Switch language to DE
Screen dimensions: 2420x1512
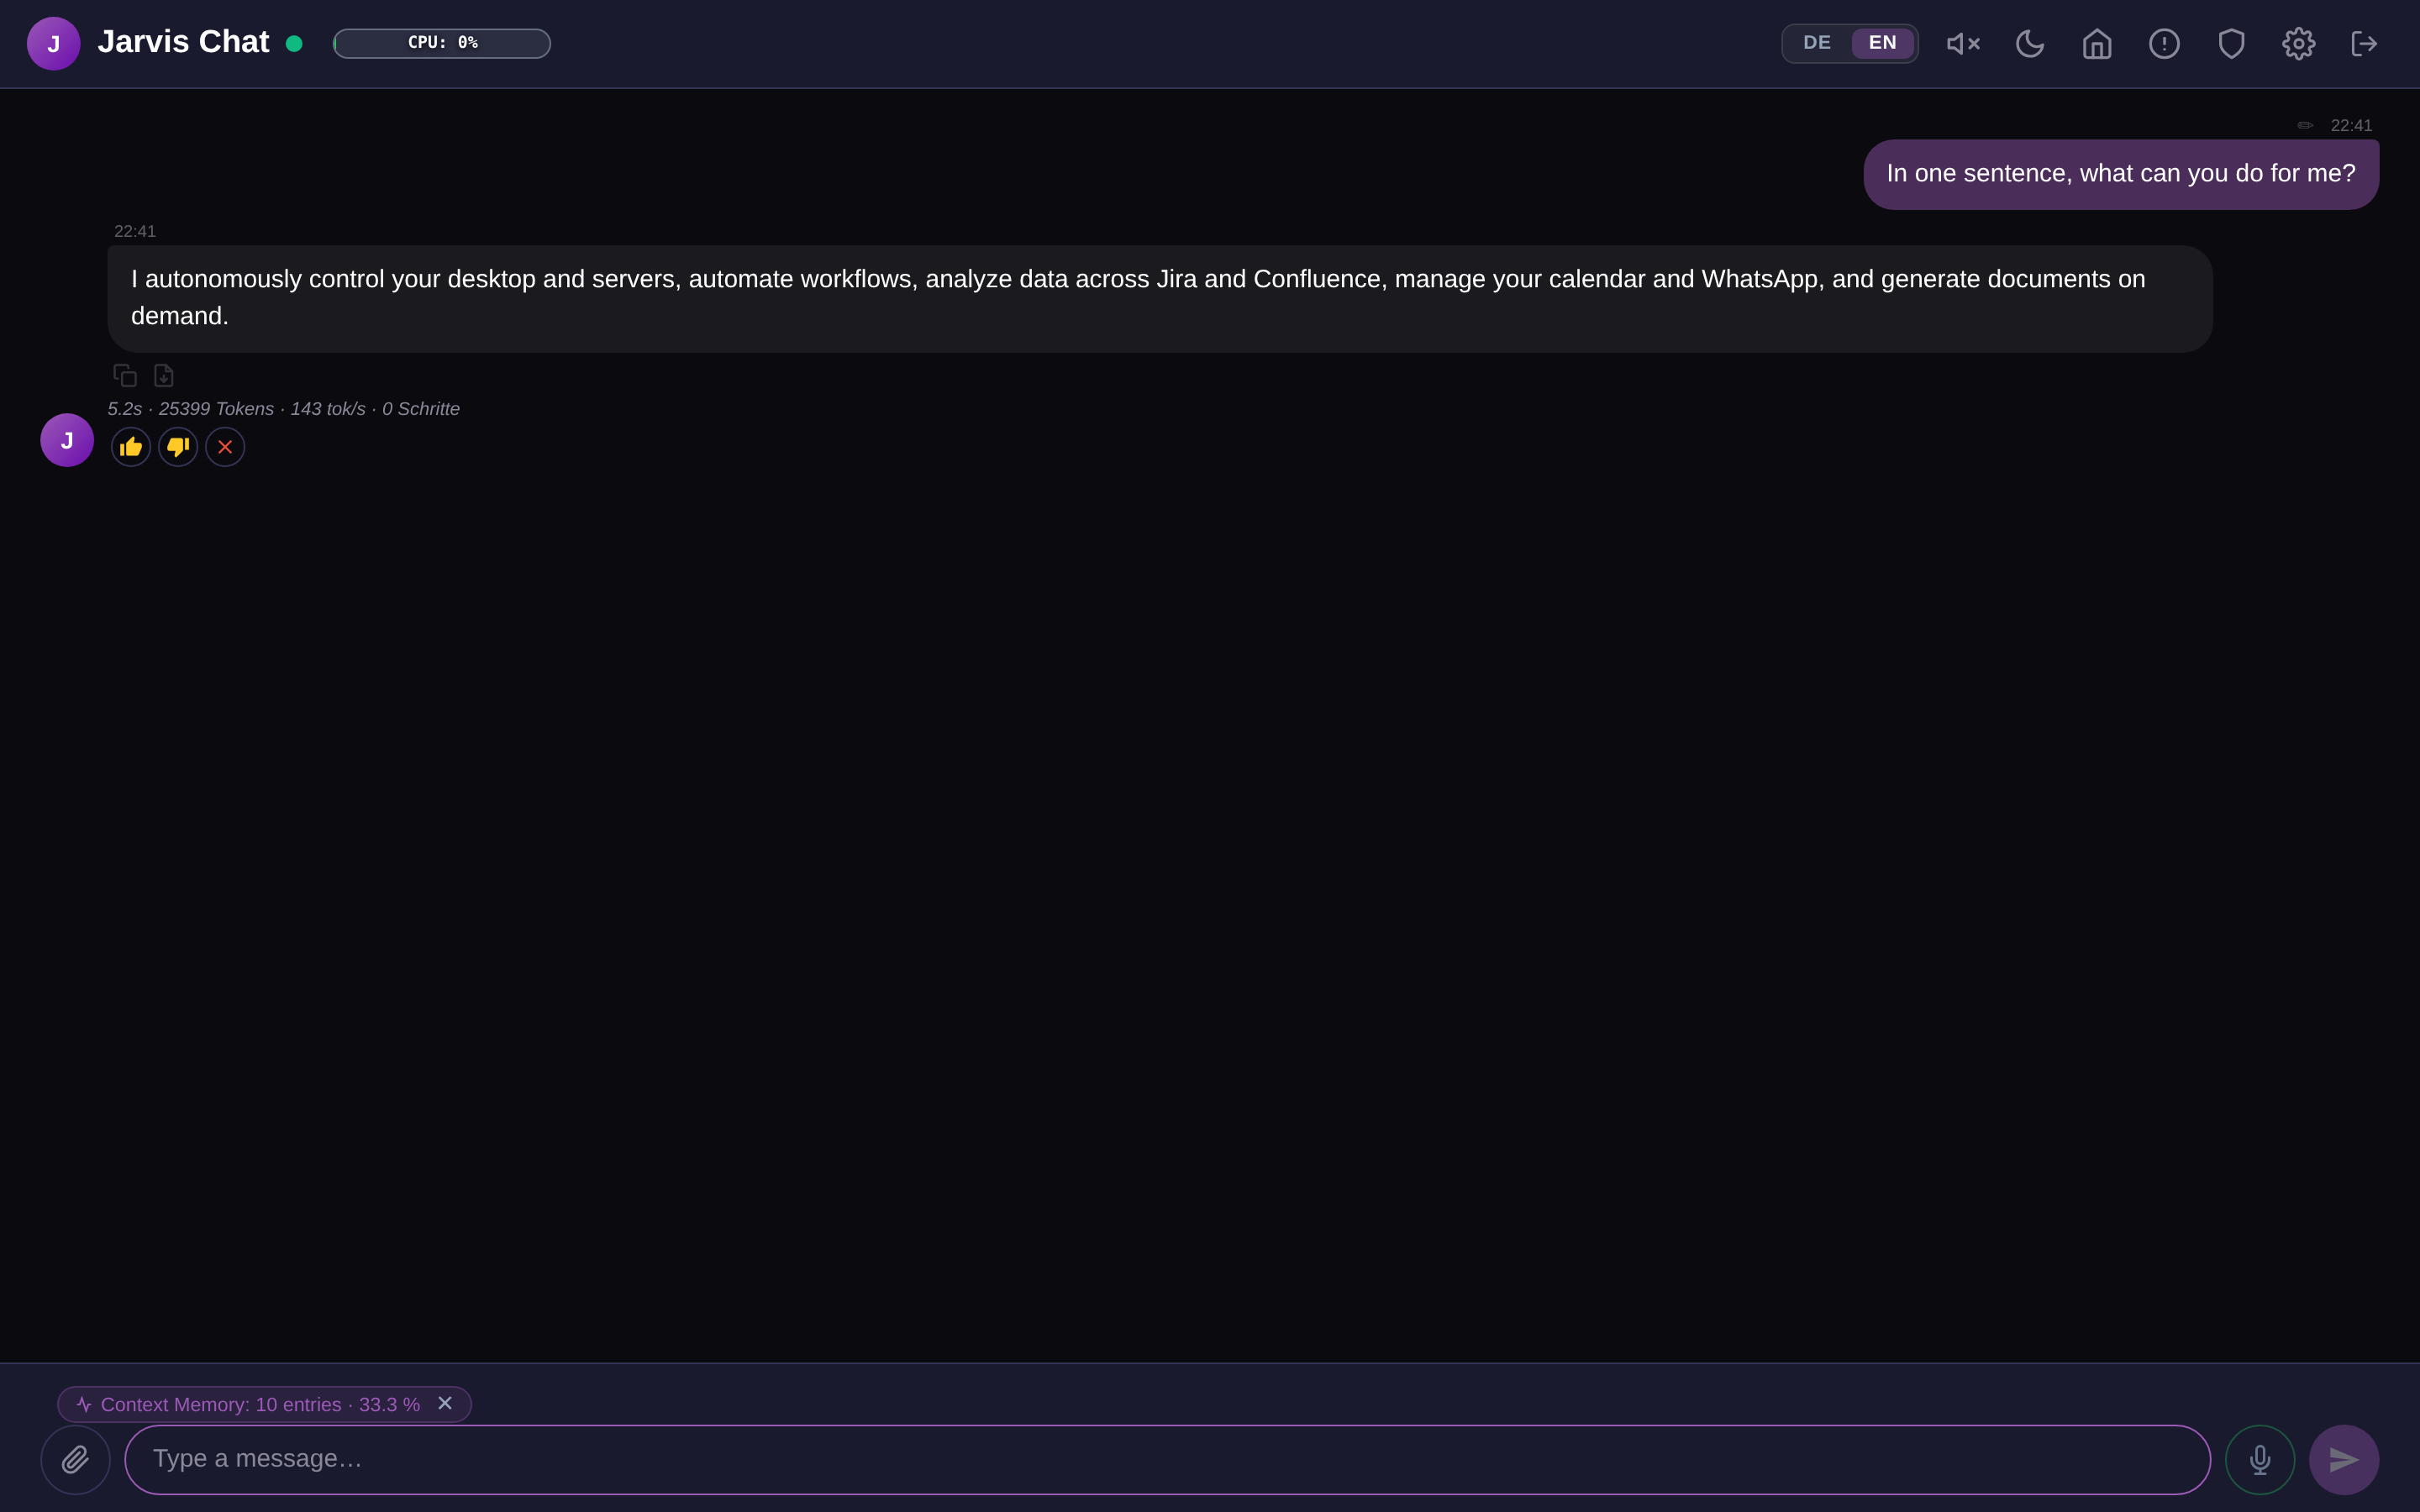(1817, 43)
